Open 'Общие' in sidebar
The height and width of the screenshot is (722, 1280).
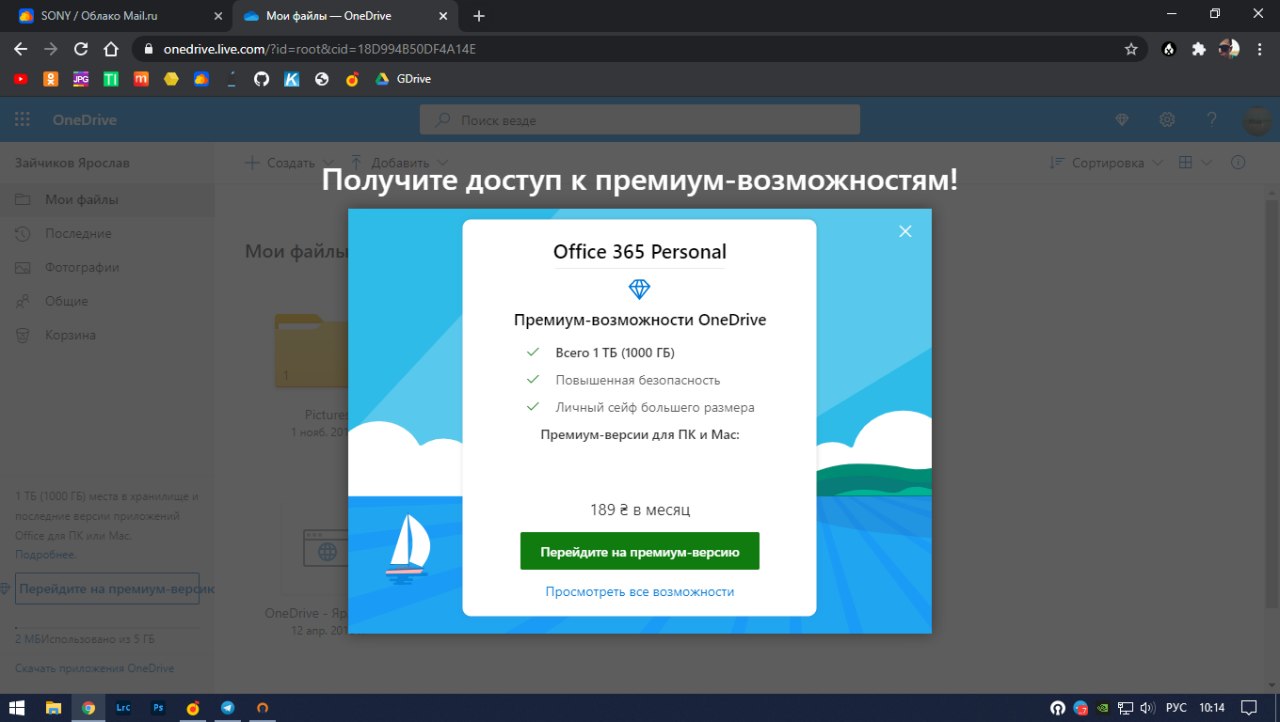point(107,302)
